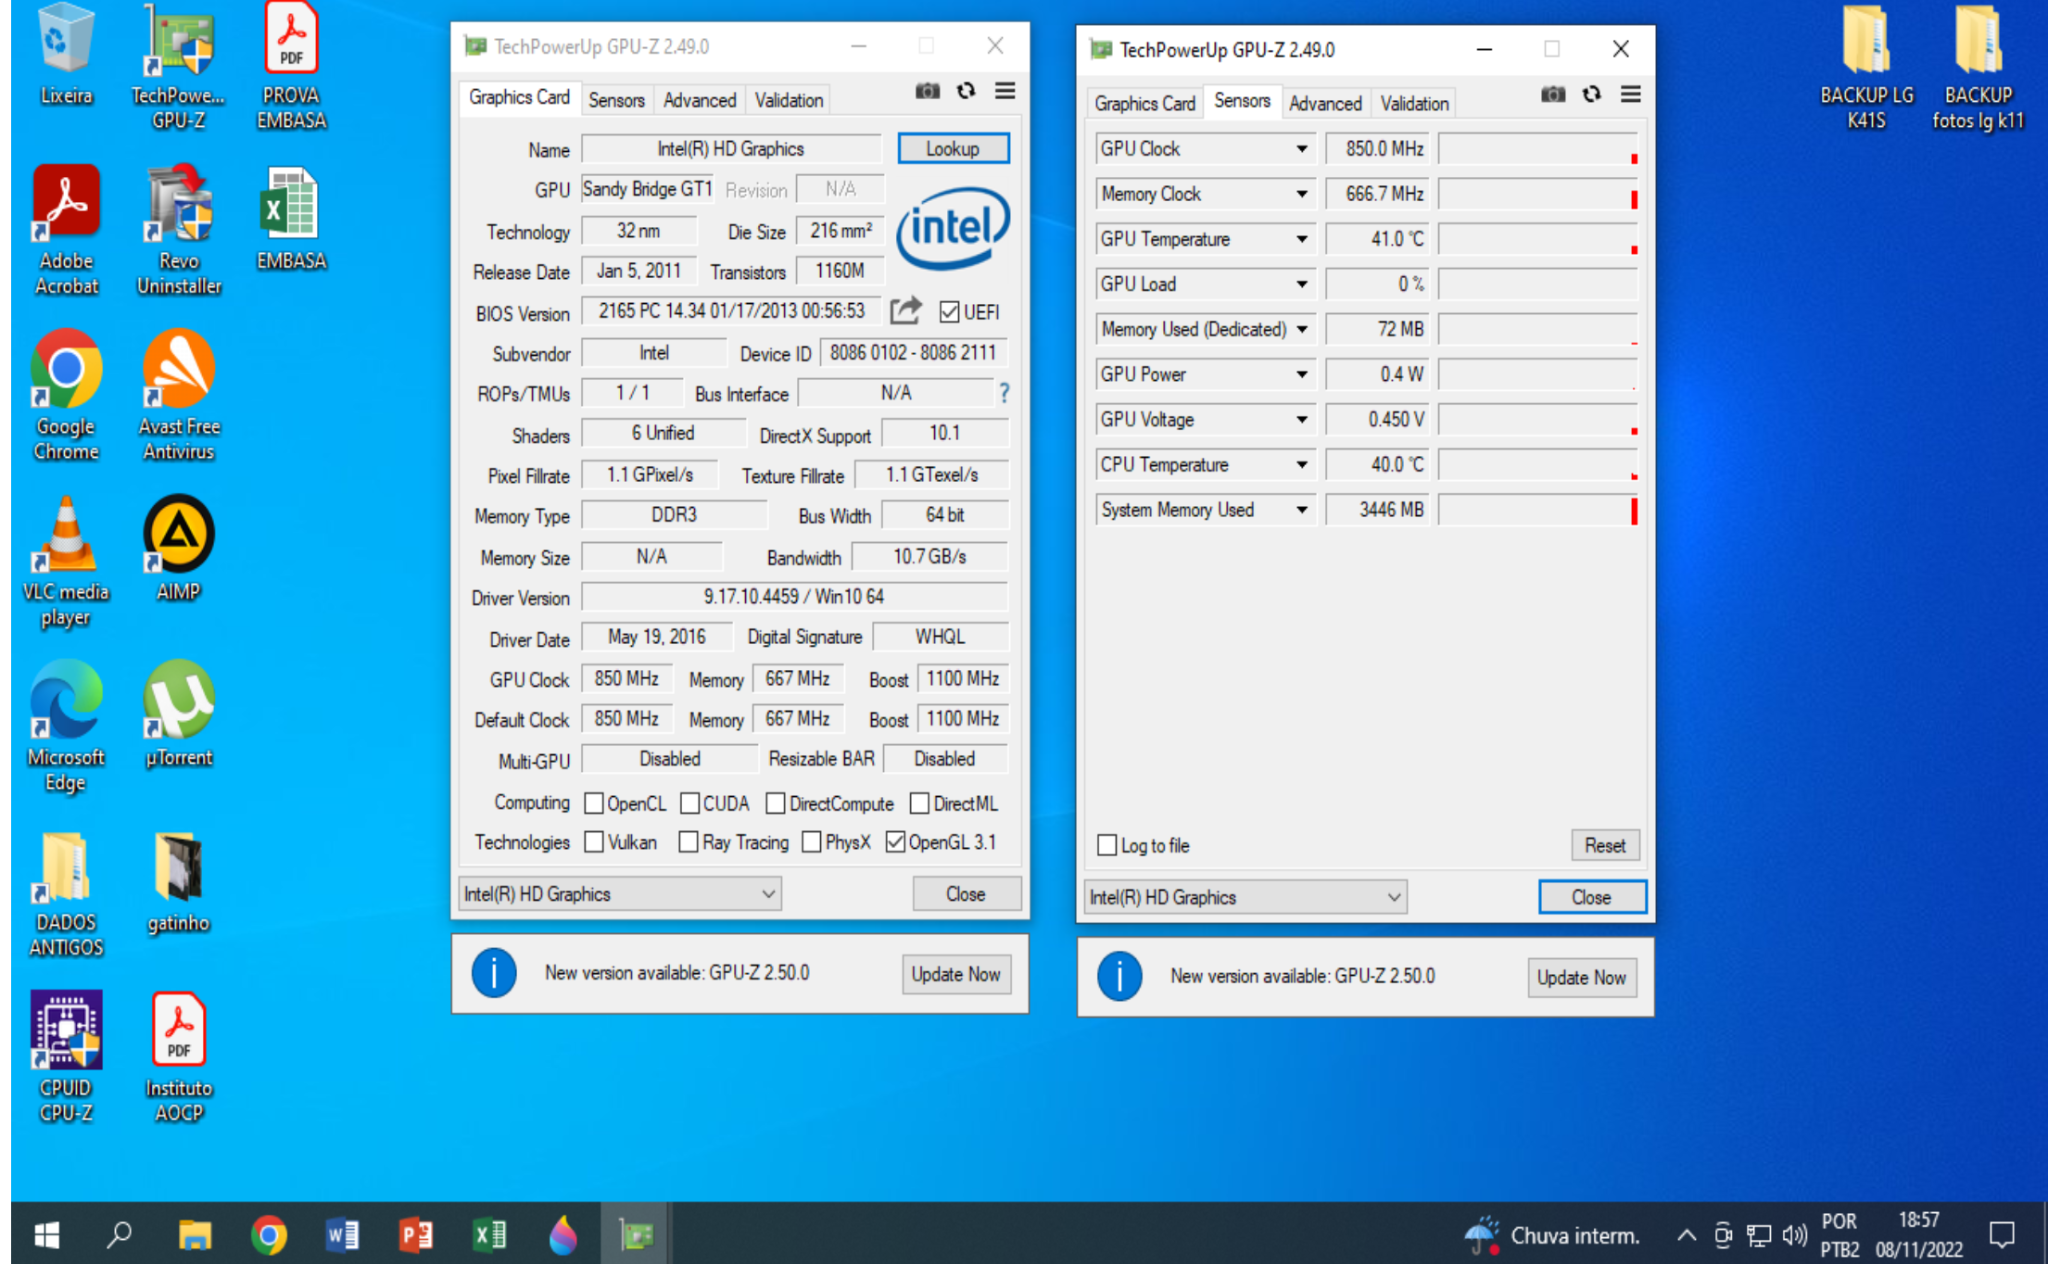Expand the GPU Temperature sensor dropdown
The width and height of the screenshot is (2048, 1264).
(x=1302, y=239)
